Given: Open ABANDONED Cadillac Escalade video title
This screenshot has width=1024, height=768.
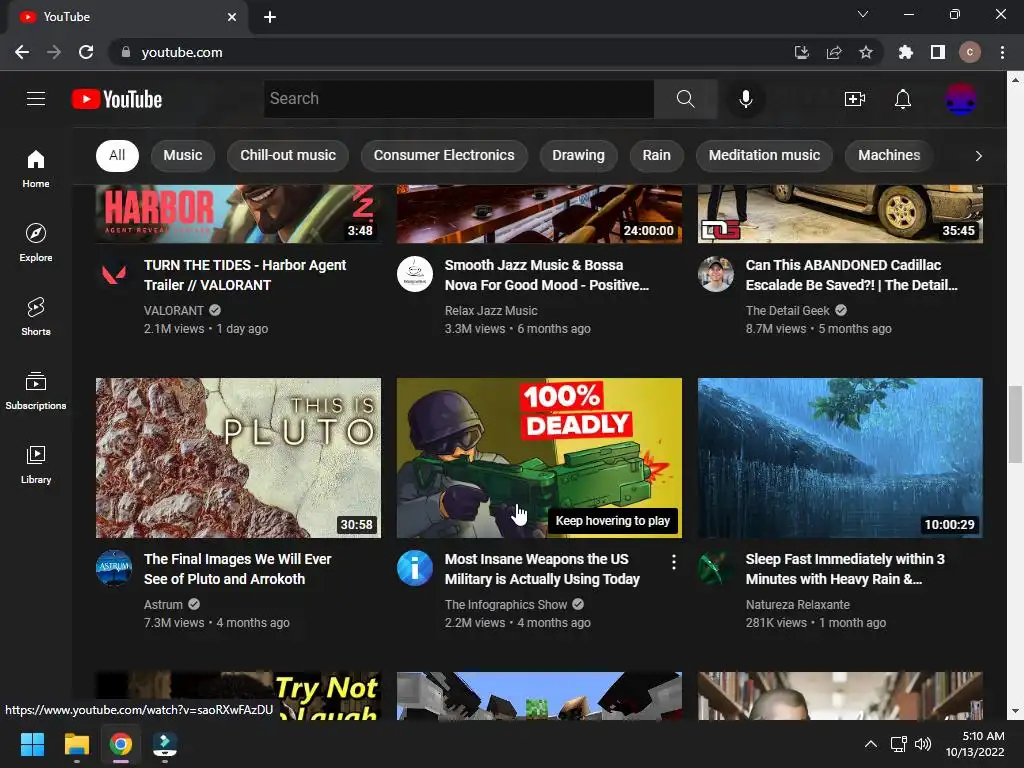Looking at the screenshot, I should (852, 275).
